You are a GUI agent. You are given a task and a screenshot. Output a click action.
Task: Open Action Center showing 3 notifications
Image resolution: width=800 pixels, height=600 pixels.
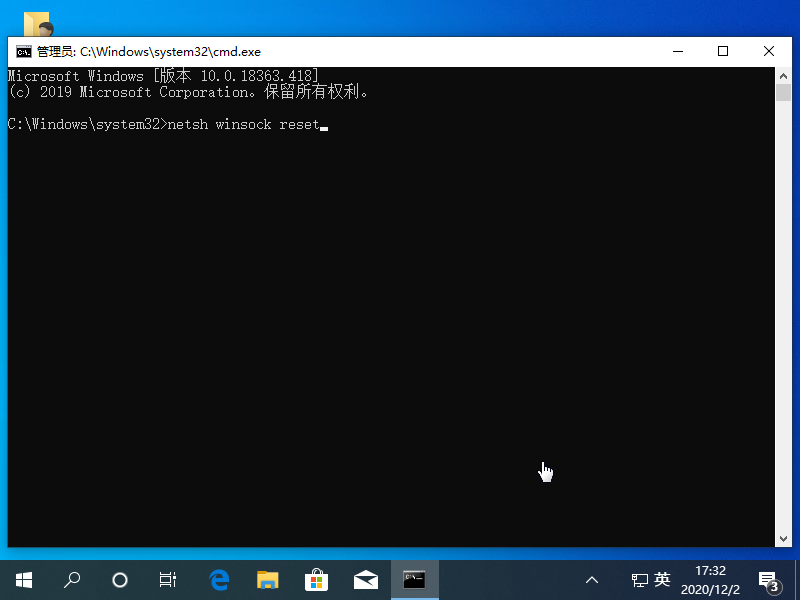(x=770, y=580)
